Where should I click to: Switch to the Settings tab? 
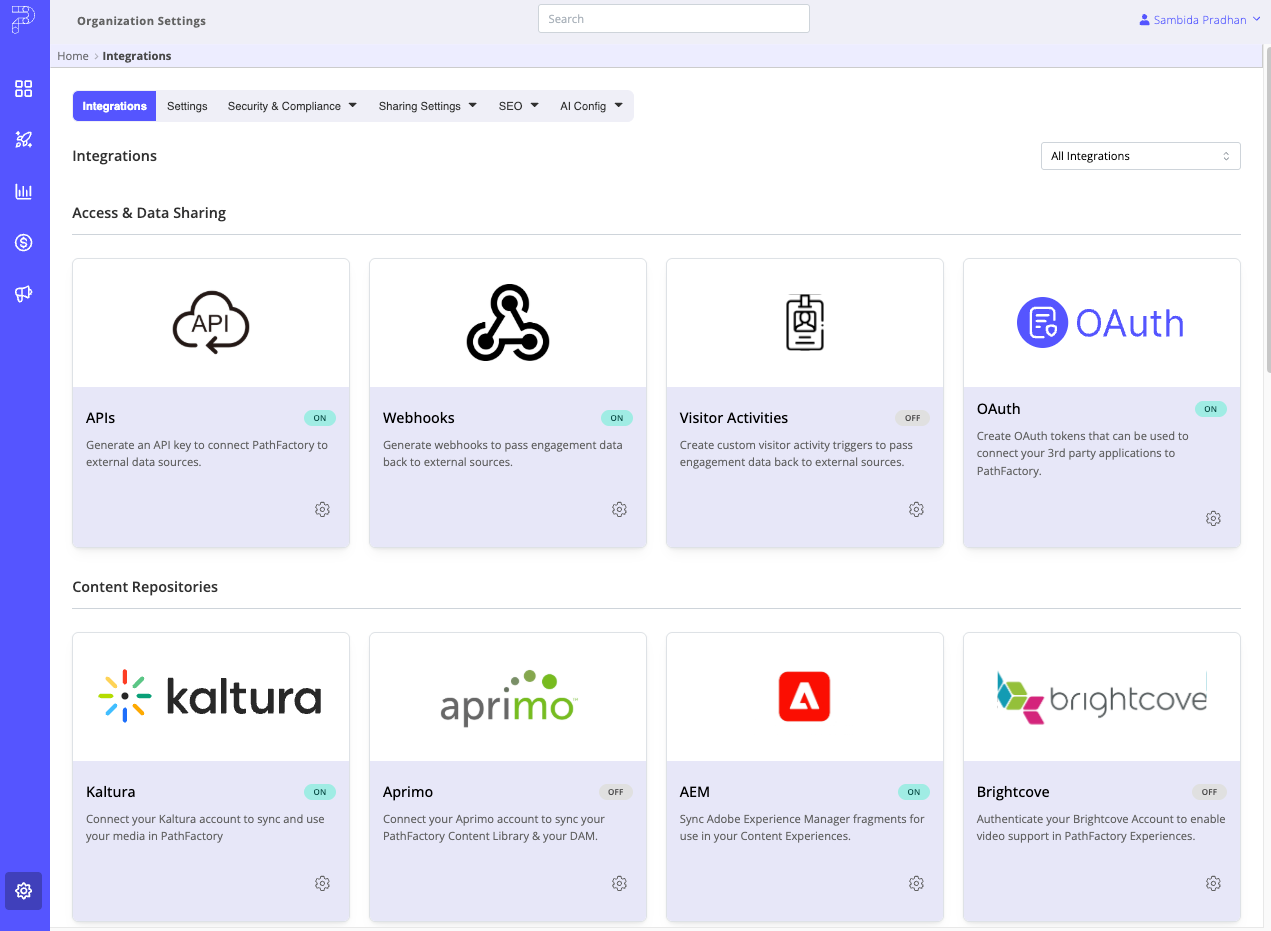pos(187,106)
